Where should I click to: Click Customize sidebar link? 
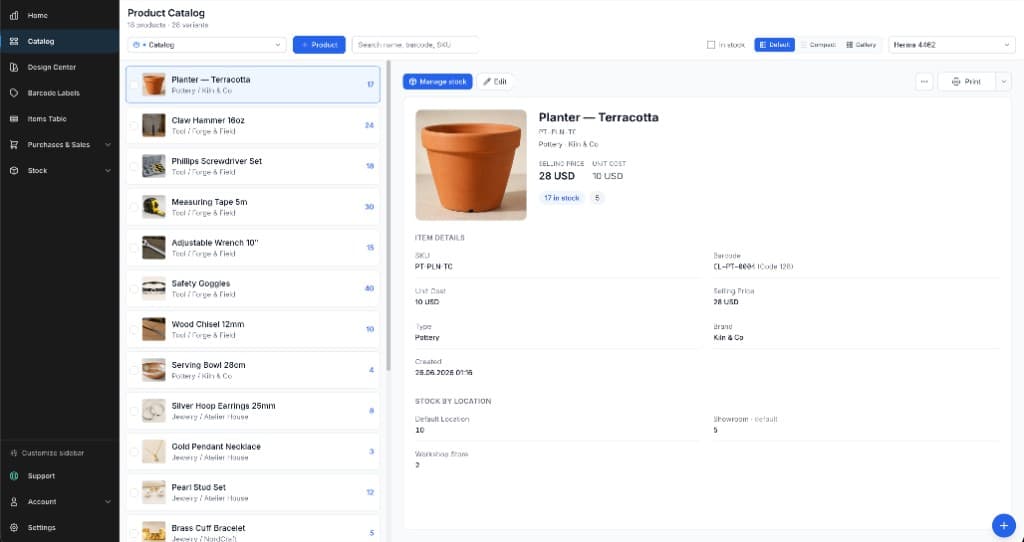[x=52, y=453]
